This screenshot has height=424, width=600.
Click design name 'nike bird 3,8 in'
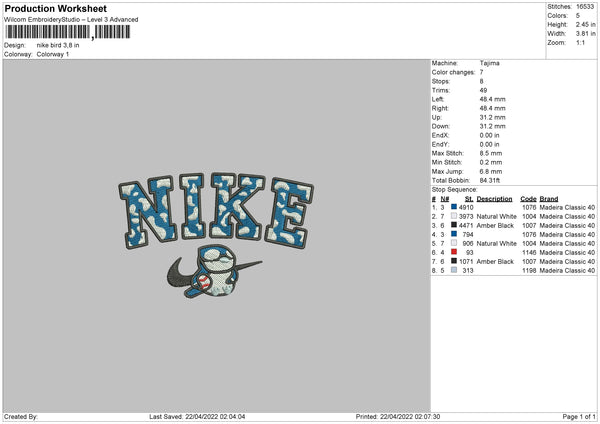coord(58,45)
